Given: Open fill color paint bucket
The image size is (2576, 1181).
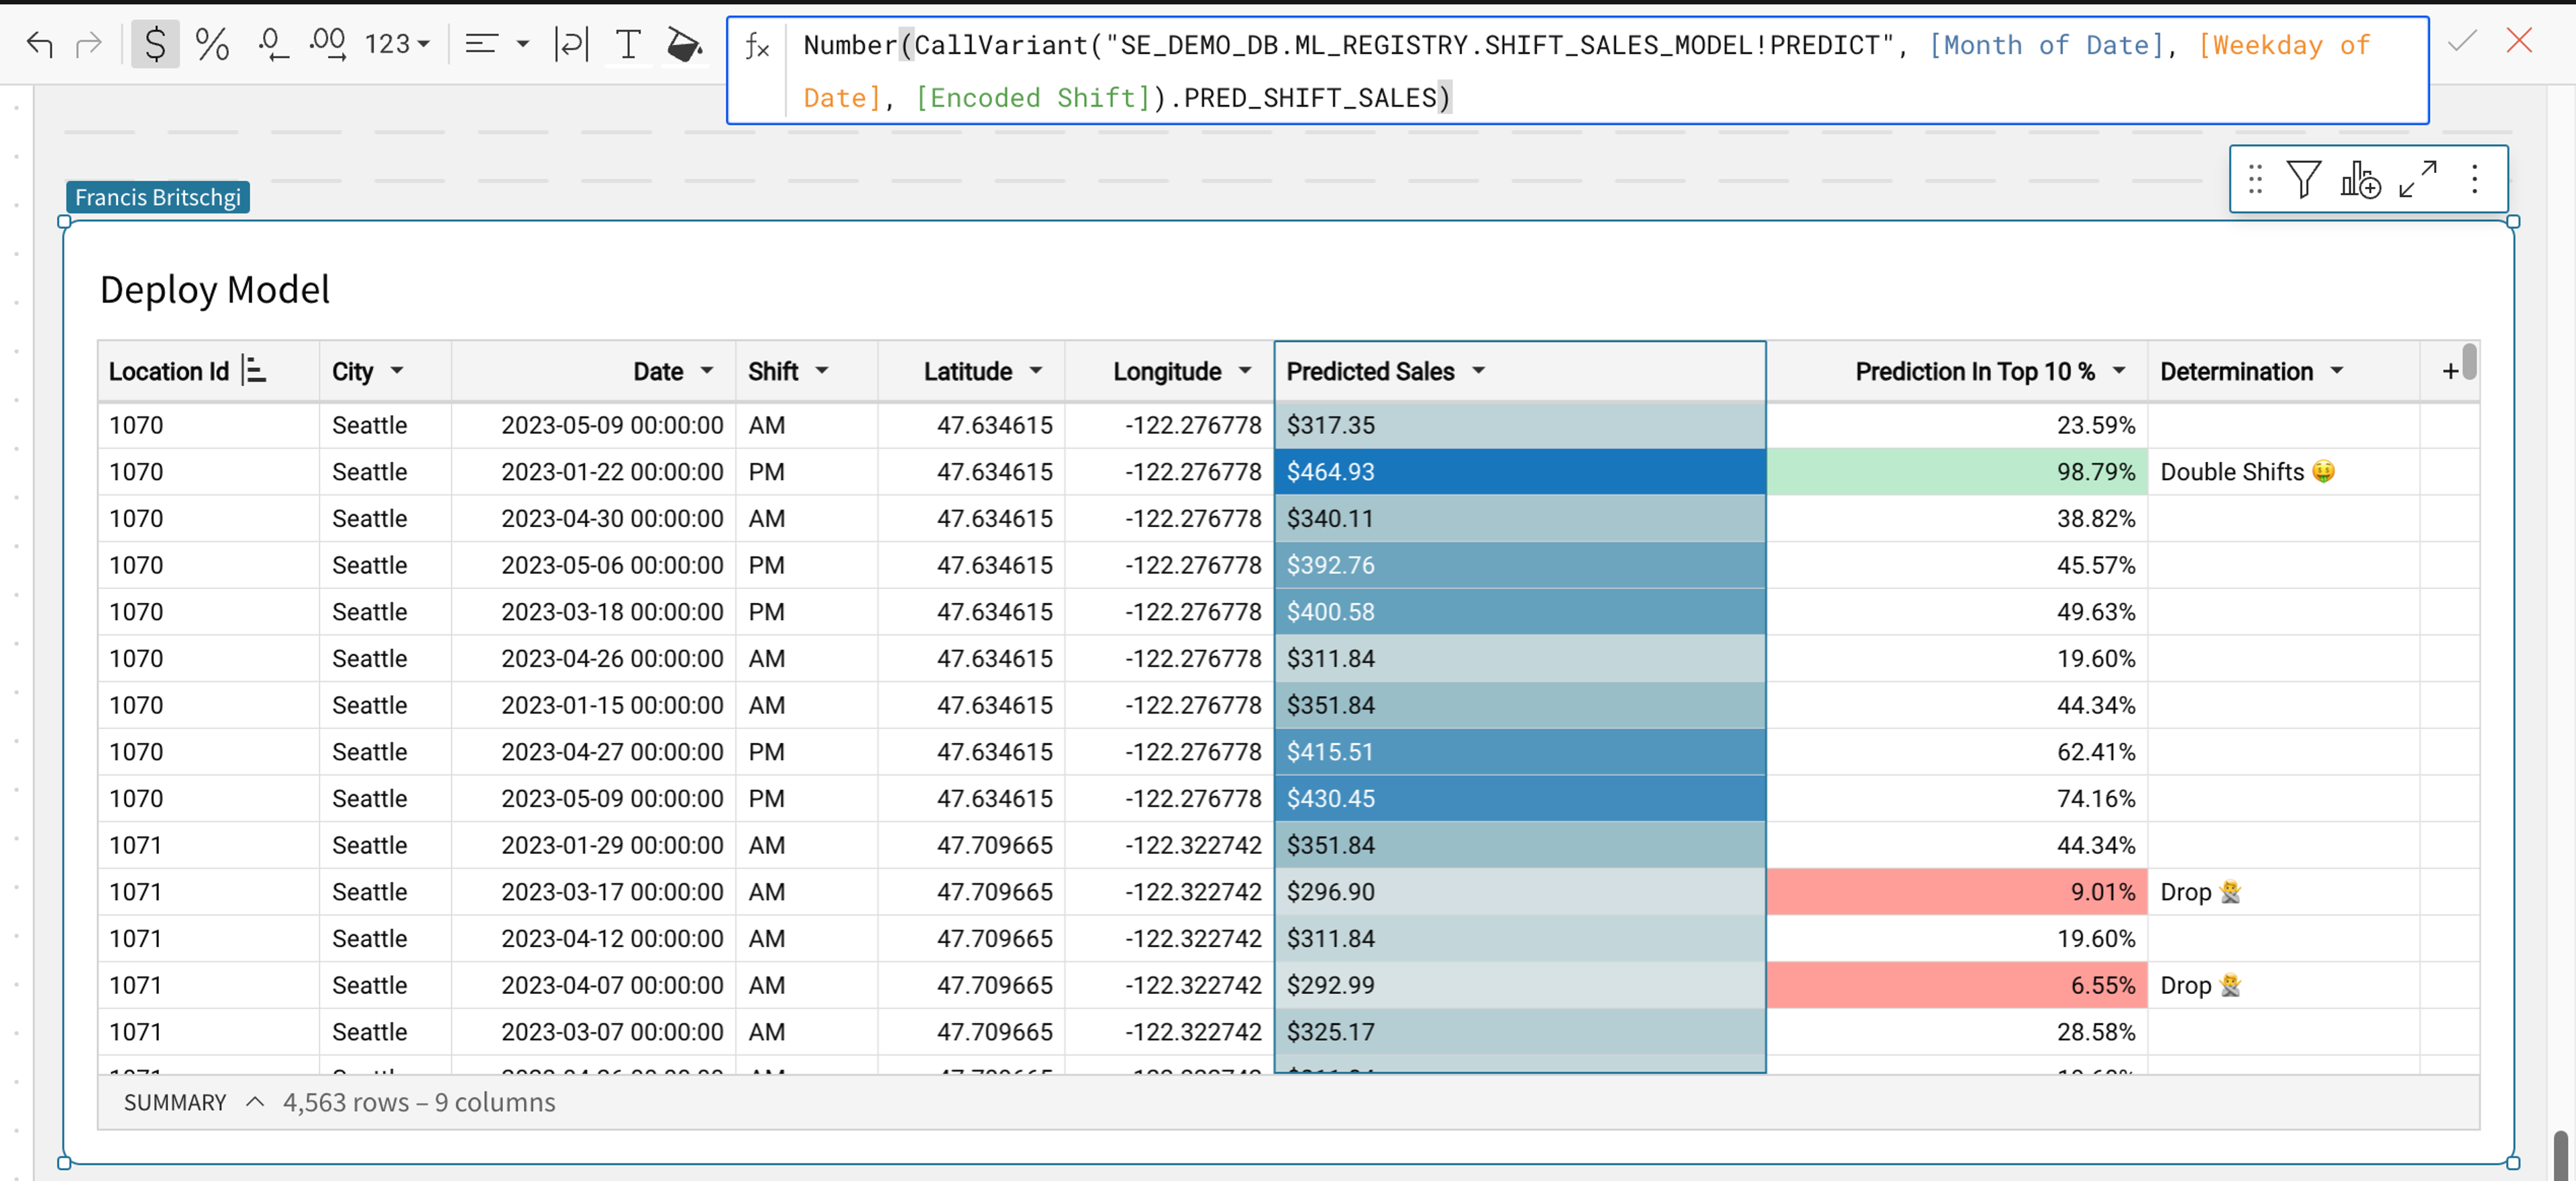Looking at the screenshot, I should point(684,44).
